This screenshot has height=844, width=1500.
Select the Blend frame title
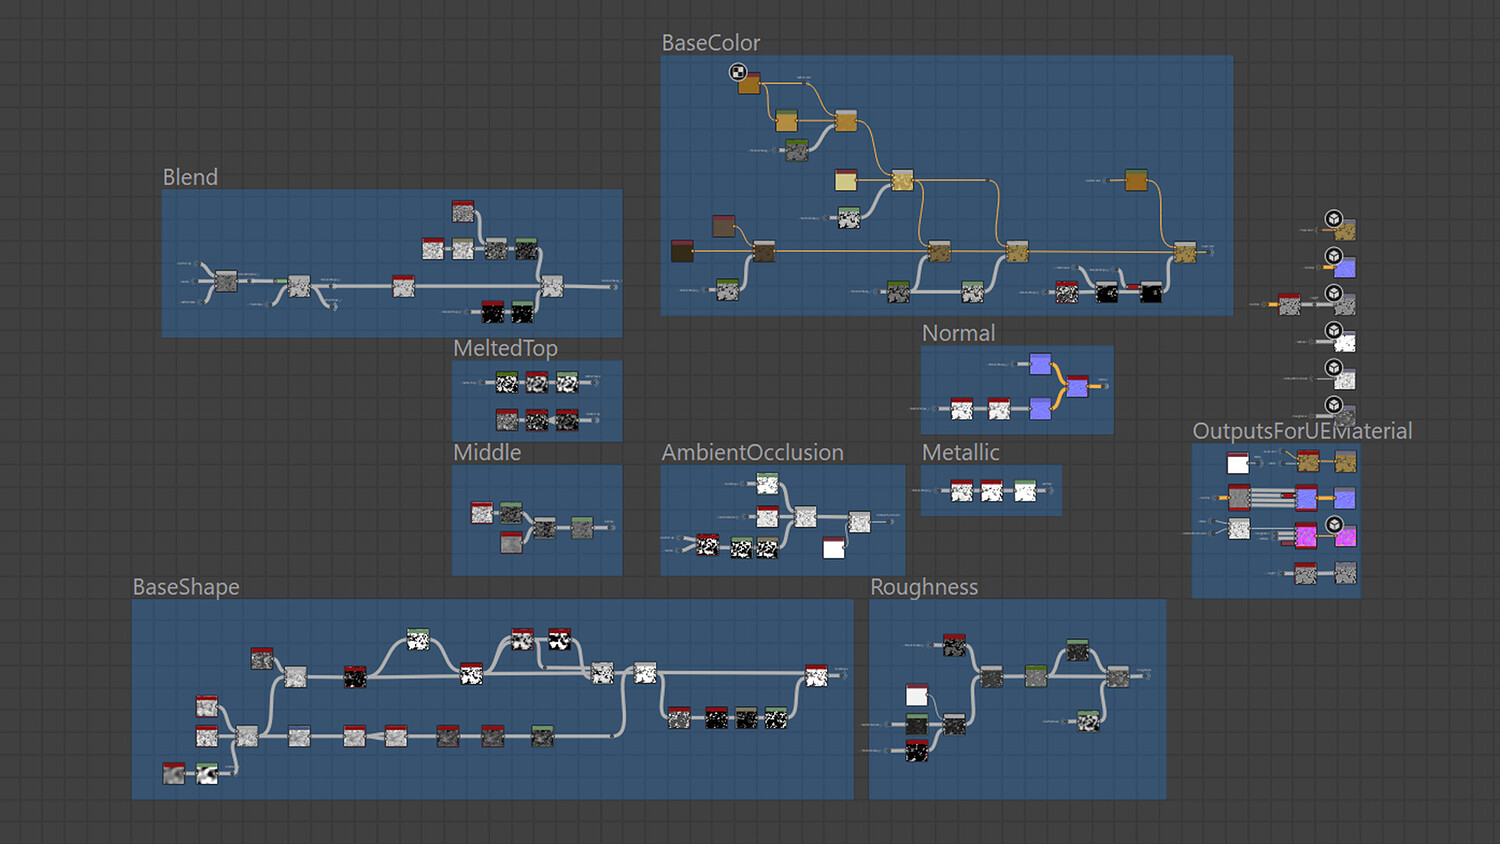(190, 177)
